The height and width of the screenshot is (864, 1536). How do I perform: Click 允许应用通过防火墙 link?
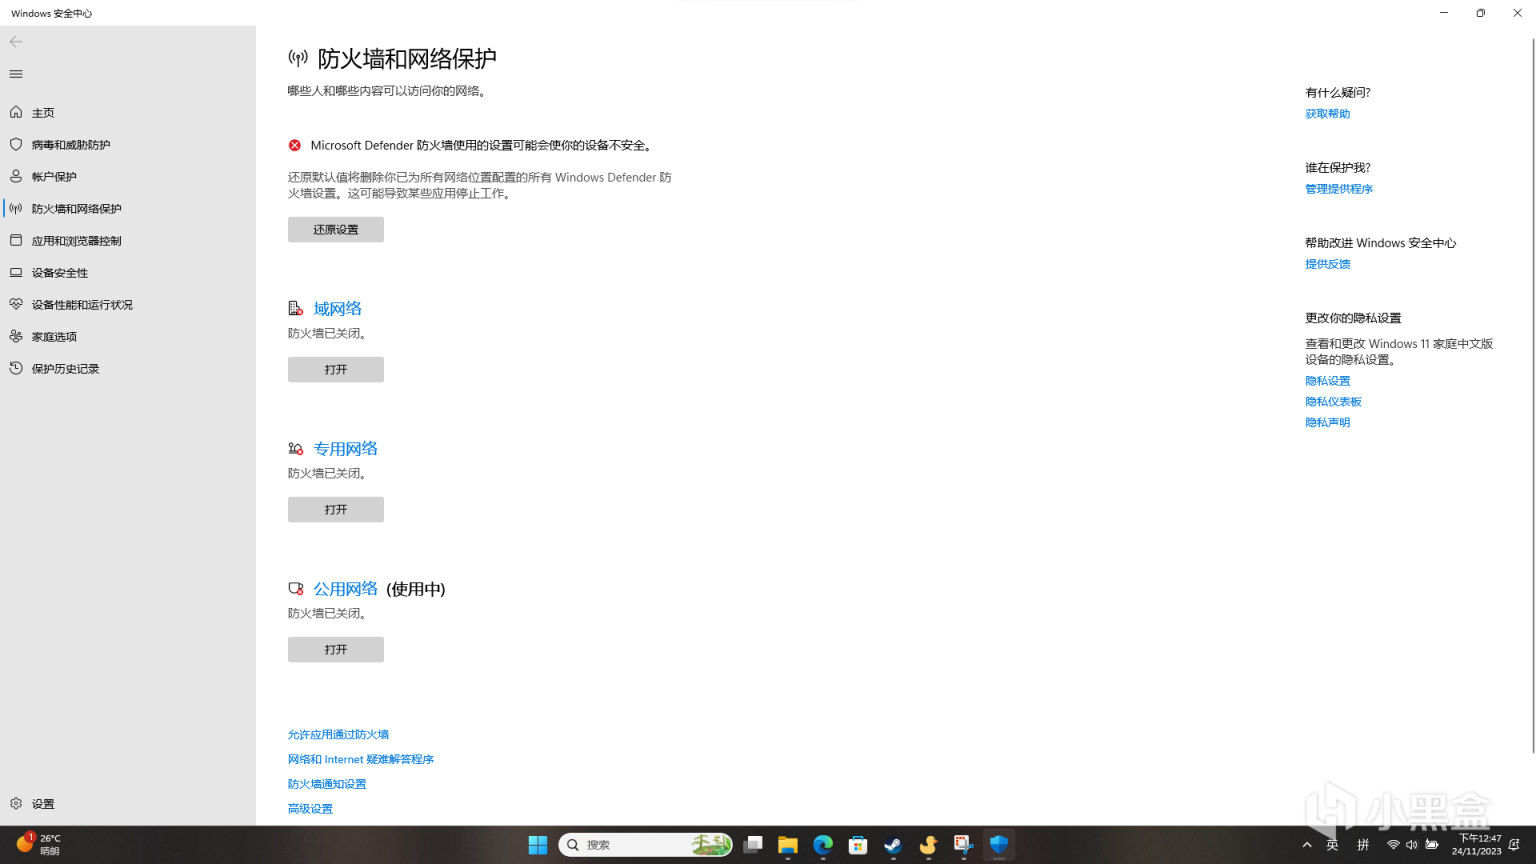[338, 734]
